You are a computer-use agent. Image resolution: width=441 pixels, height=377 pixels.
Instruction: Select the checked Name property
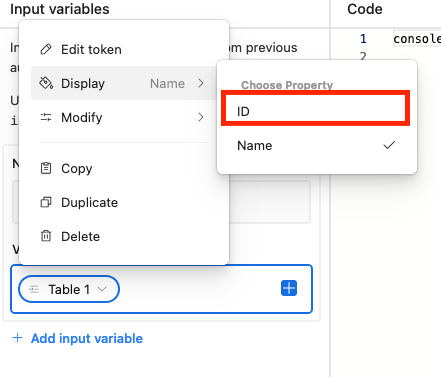(x=317, y=146)
